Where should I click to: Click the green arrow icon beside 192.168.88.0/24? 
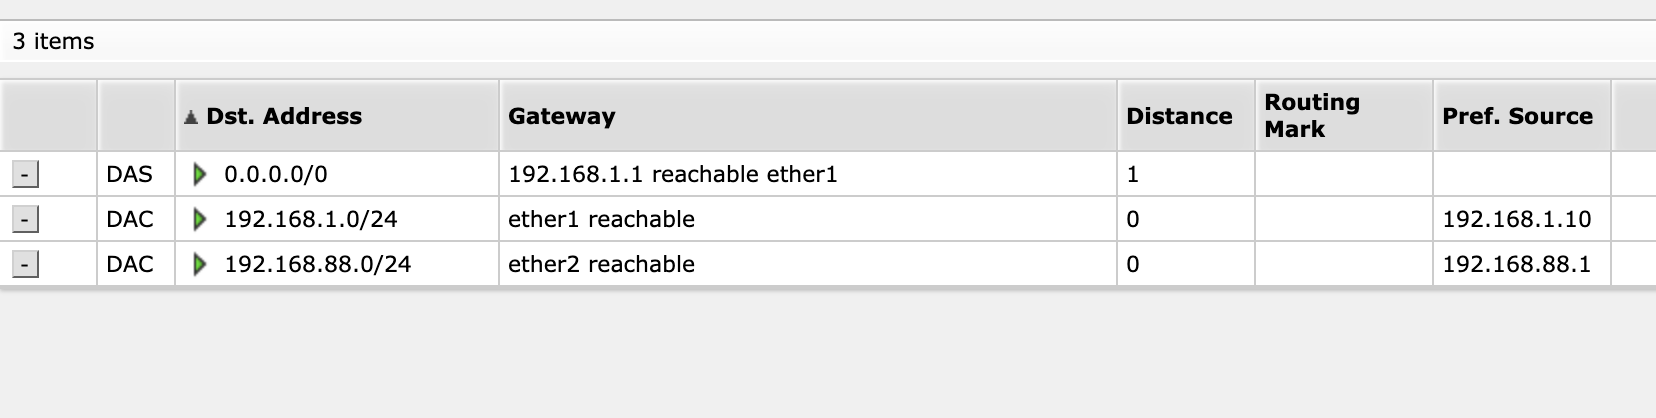coord(200,265)
